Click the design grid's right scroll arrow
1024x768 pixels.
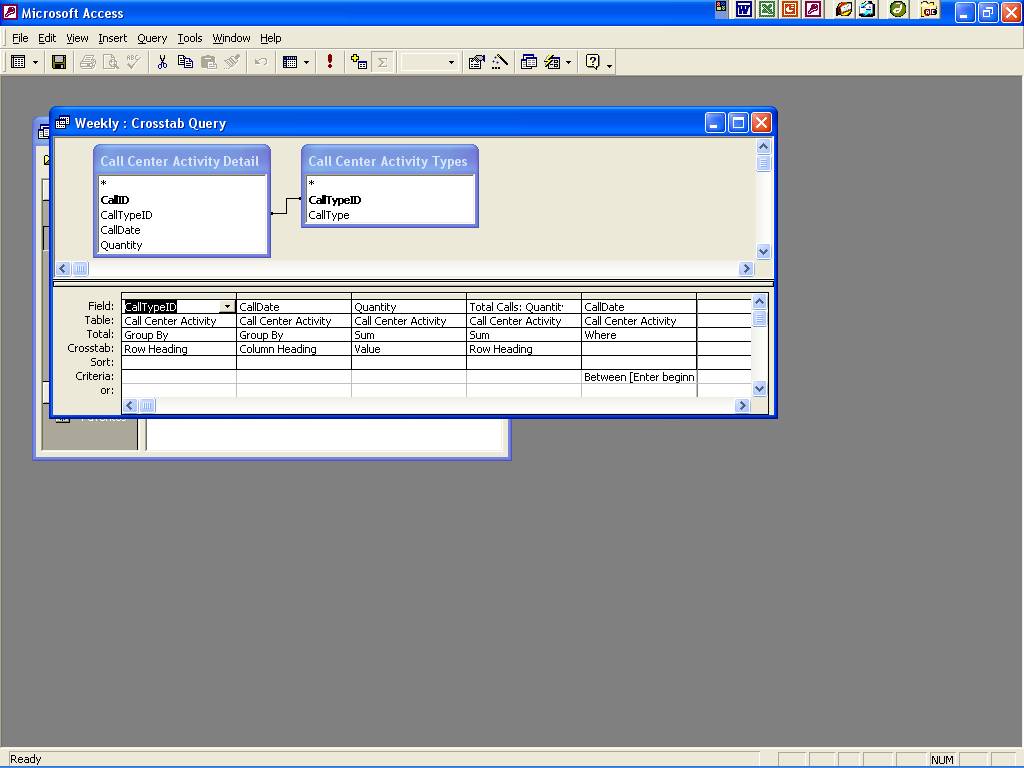tap(742, 405)
